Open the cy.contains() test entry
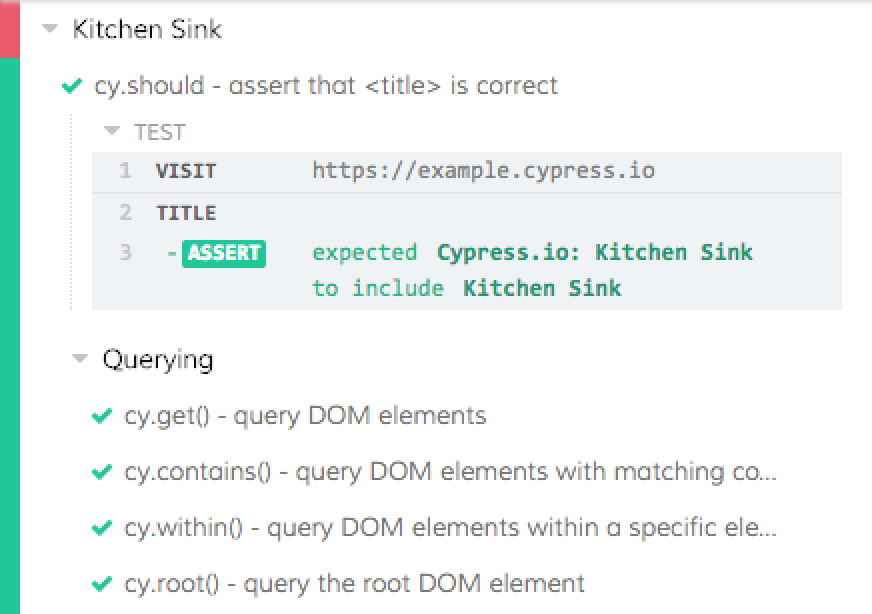This screenshot has width=872, height=614. tap(450, 472)
